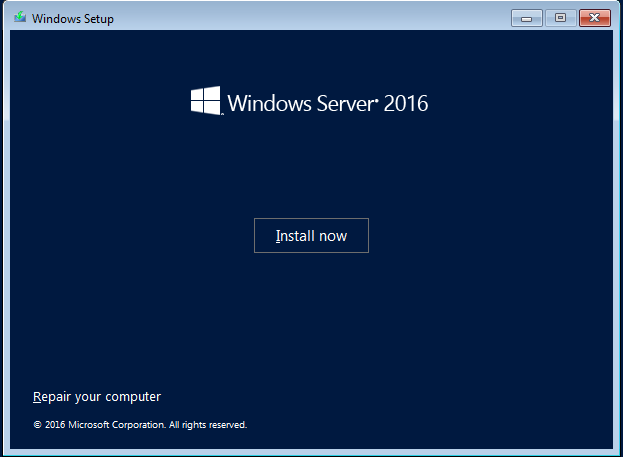Click the Install now button

(x=311, y=235)
